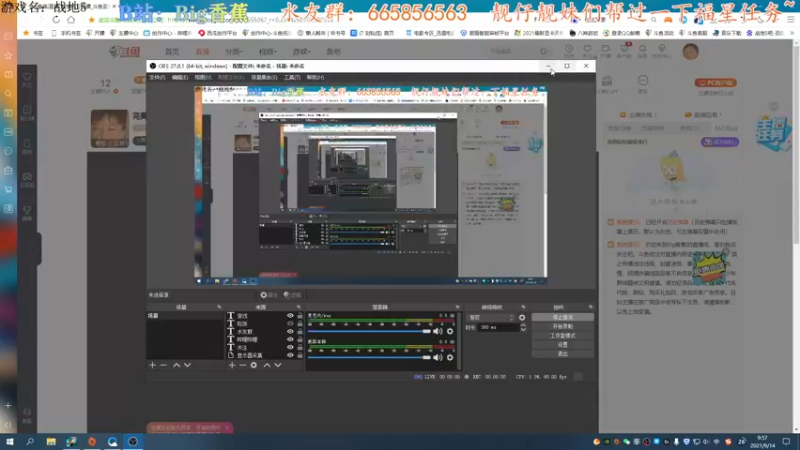Click 开始录制 button in OBS controls
800x450 pixels.
[x=562, y=327]
